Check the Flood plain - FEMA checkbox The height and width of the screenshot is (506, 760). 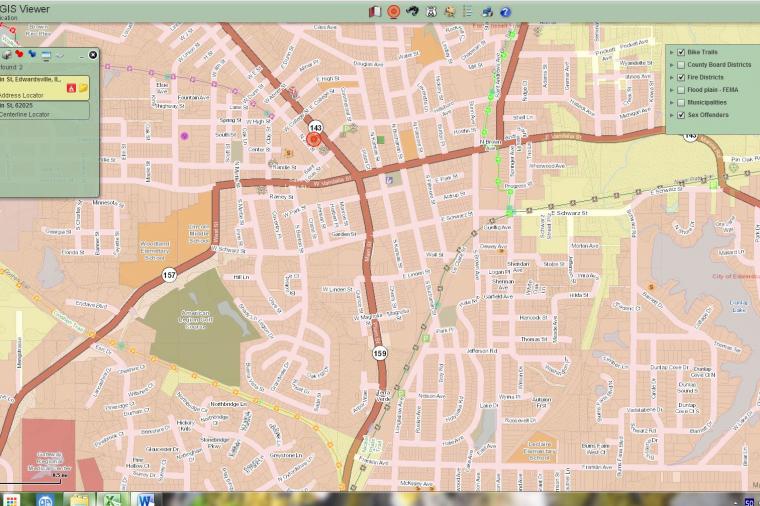tap(681, 90)
